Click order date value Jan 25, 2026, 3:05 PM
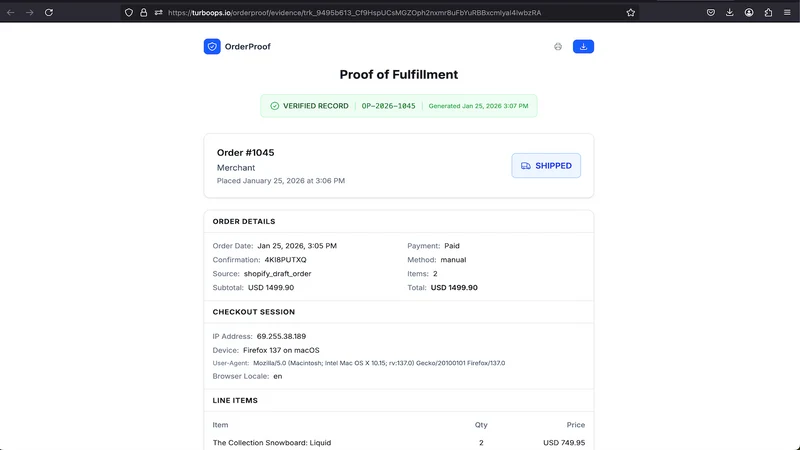The height and width of the screenshot is (450, 800). pyautogui.click(x=297, y=245)
